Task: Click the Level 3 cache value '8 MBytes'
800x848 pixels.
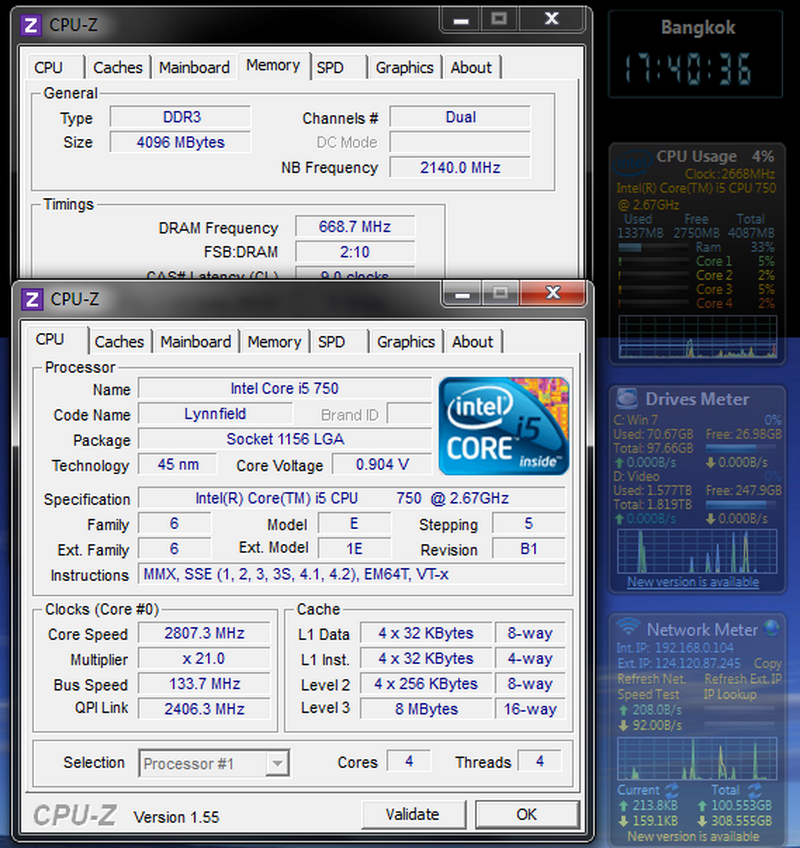Action: coord(426,708)
